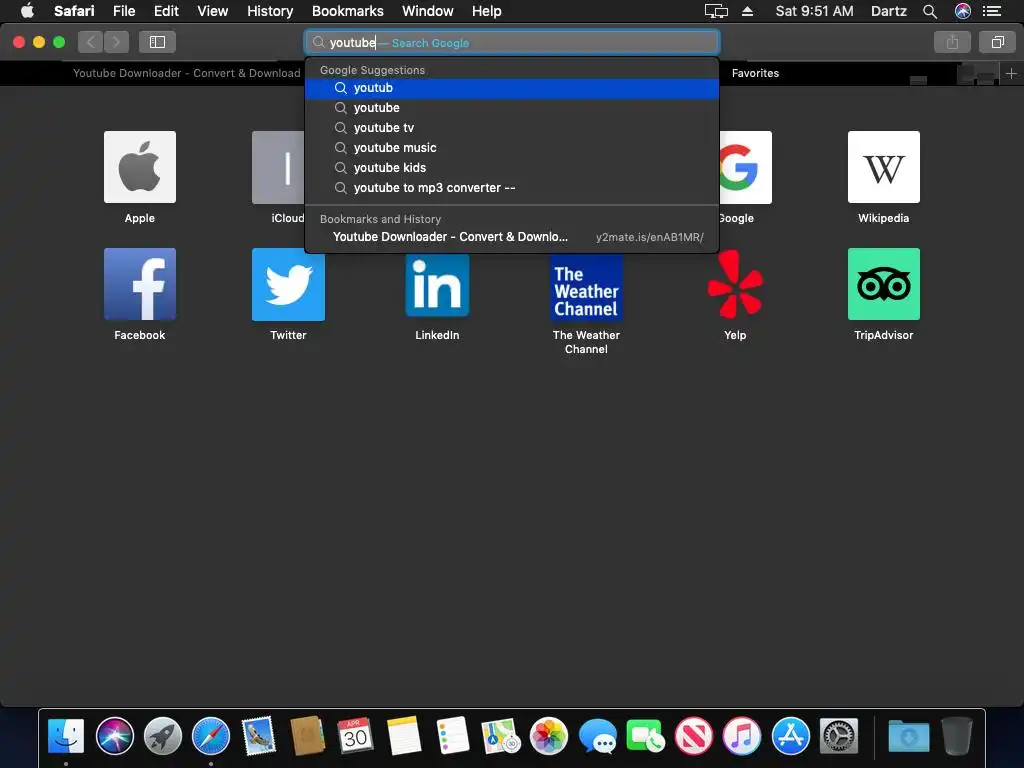The height and width of the screenshot is (768, 1024).
Task: Open FaceTime app in the Dock
Action: (x=645, y=736)
